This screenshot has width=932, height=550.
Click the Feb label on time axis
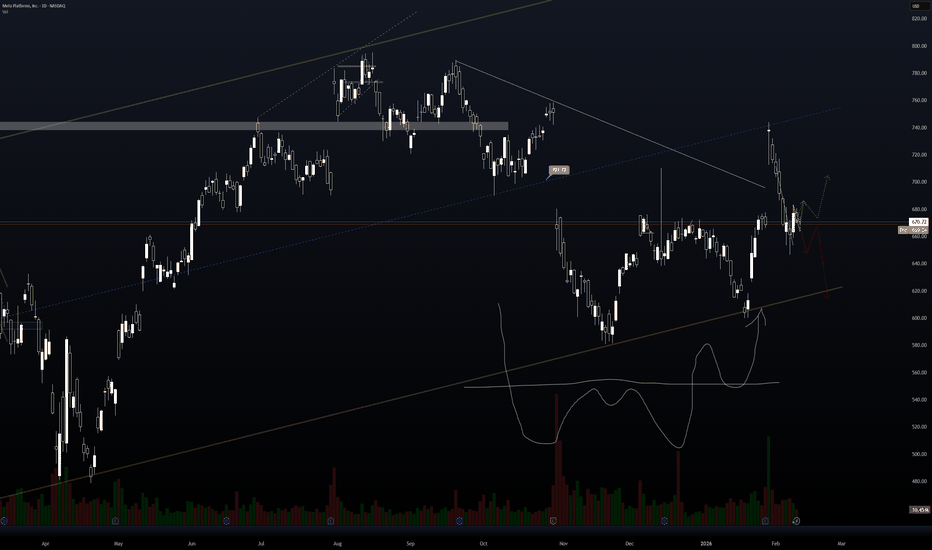(x=775, y=543)
